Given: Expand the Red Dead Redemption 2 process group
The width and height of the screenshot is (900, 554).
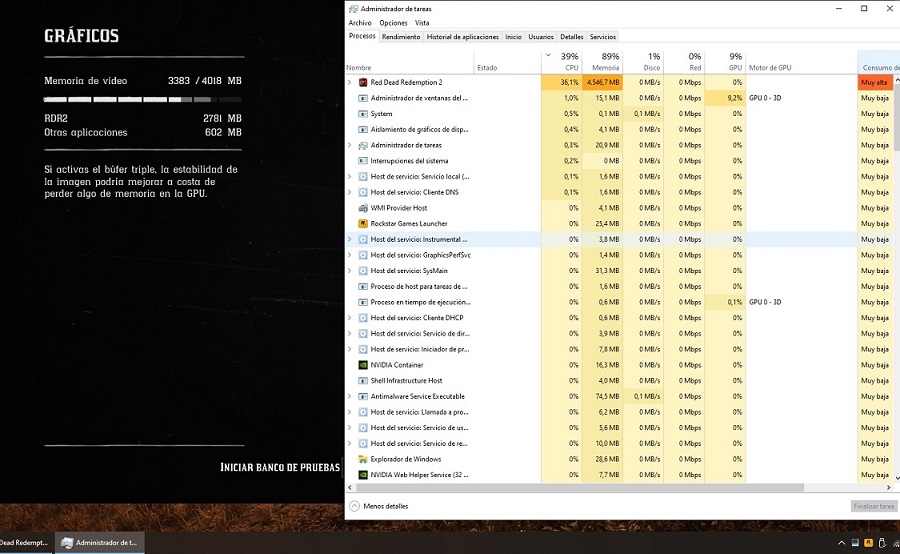Looking at the screenshot, I should pyautogui.click(x=350, y=82).
